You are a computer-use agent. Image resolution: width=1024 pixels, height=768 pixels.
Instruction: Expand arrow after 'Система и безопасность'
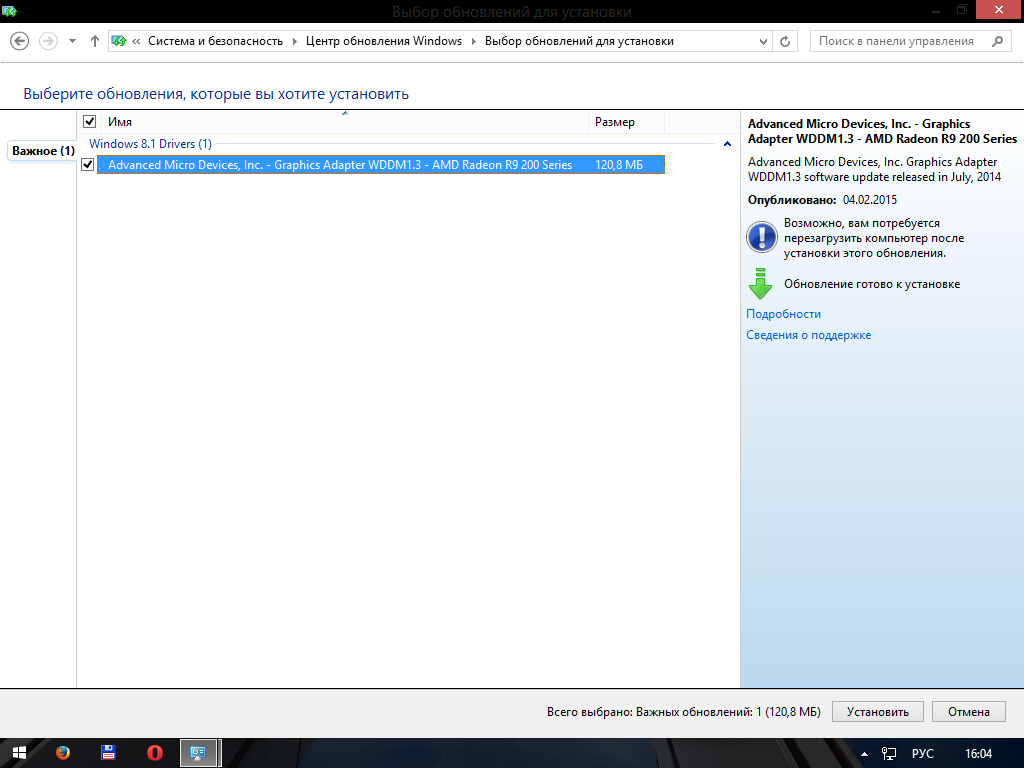point(295,41)
